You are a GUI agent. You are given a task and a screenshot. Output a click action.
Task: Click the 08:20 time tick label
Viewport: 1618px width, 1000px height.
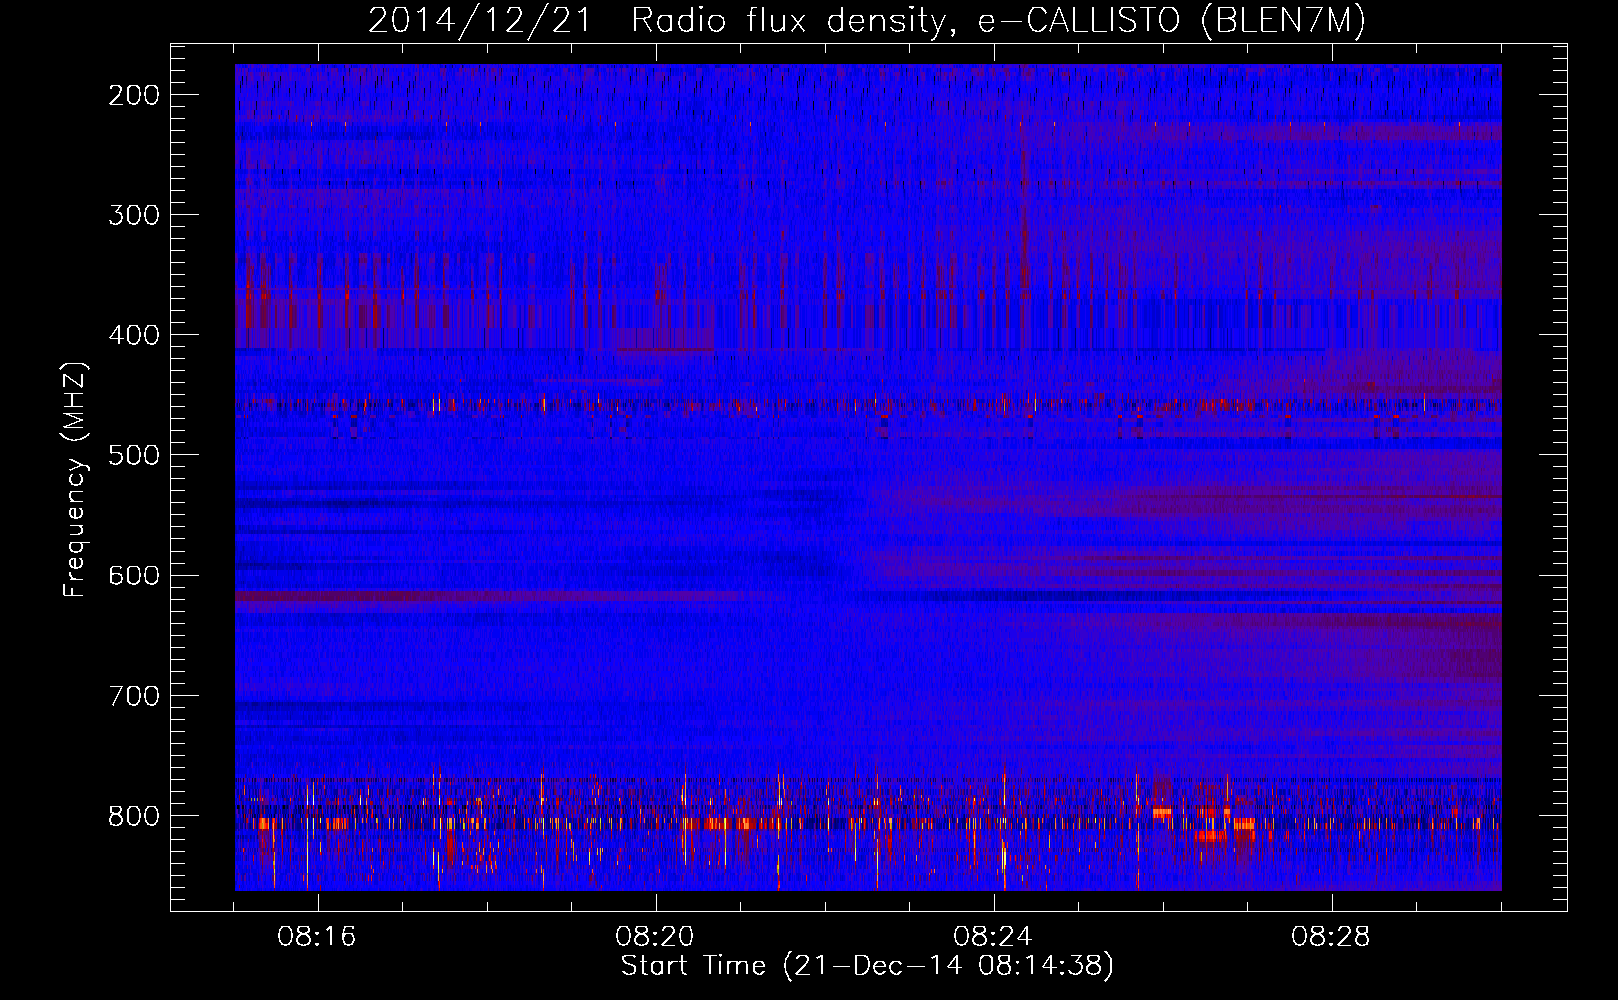coord(655,937)
